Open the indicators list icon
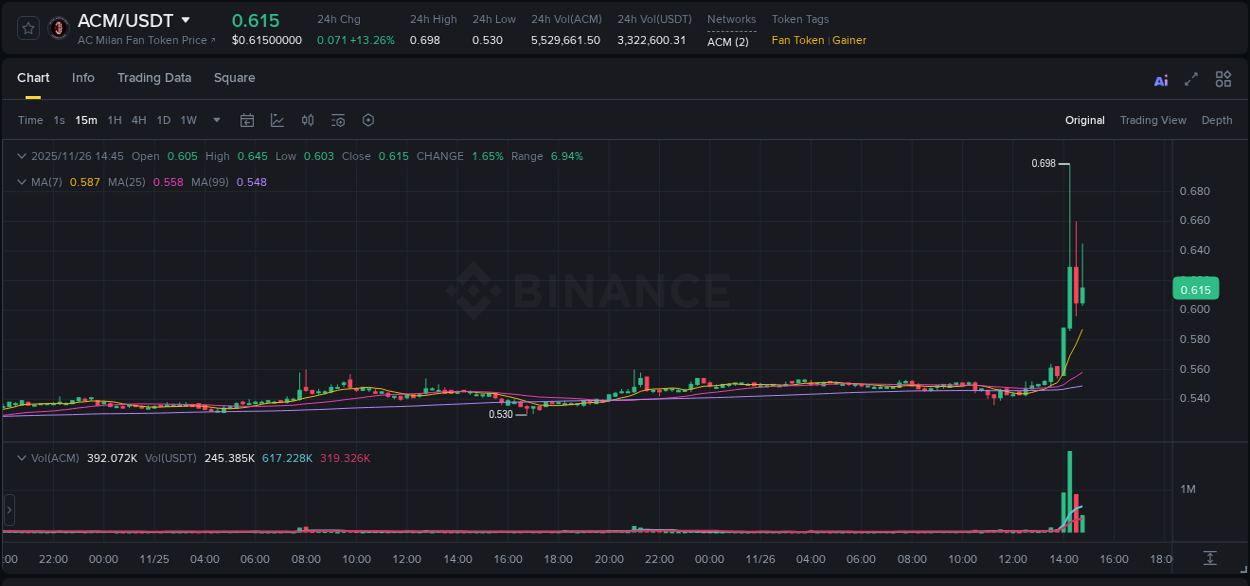This screenshot has width=1250, height=586. [x=337, y=120]
